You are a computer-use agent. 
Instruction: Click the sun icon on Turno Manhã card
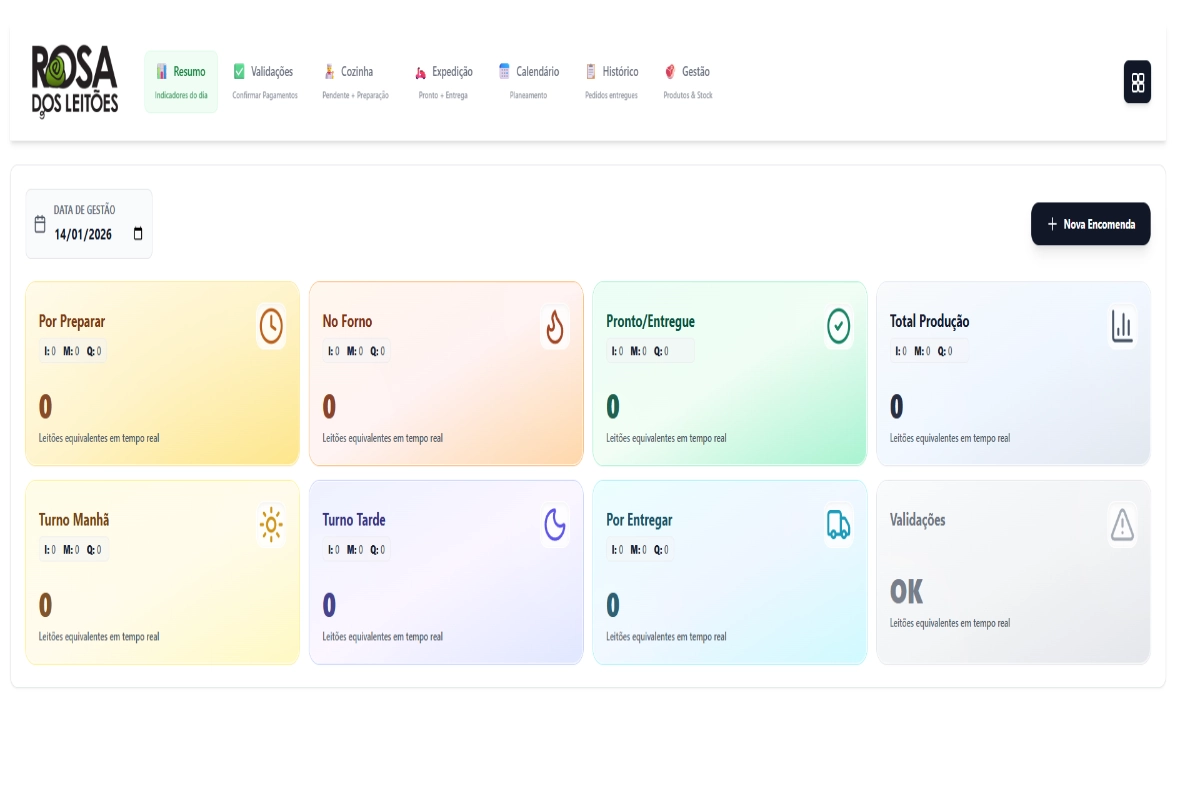click(x=271, y=524)
